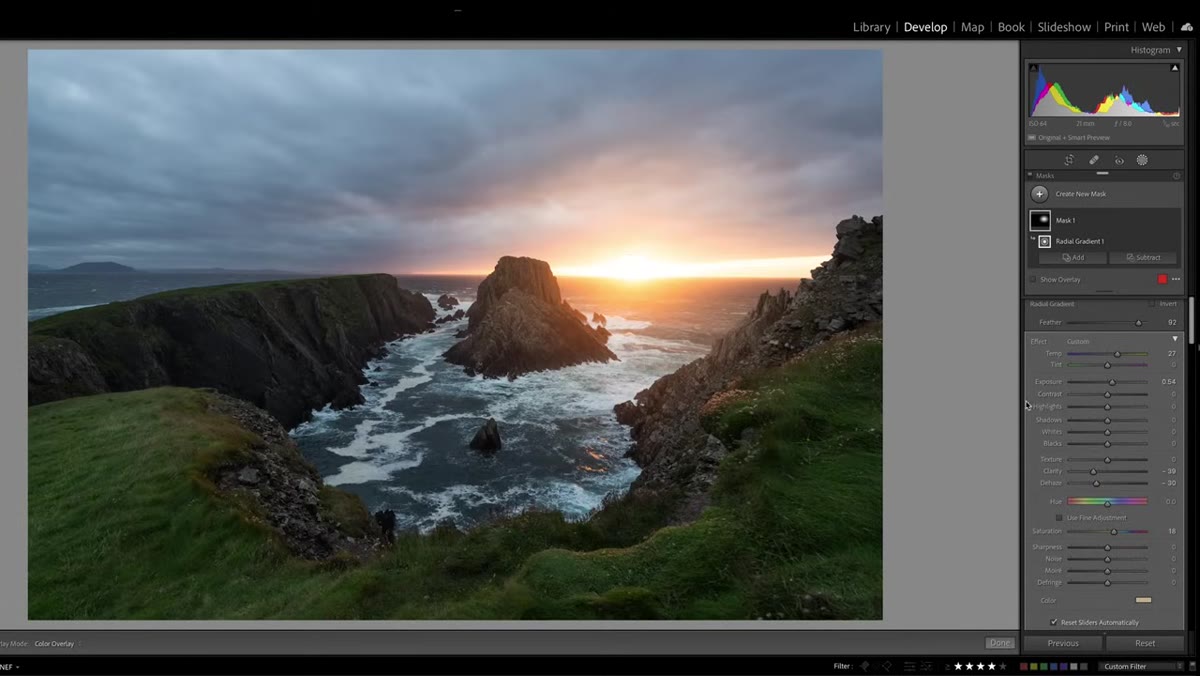Filter by unedited photos icon

(x=927, y=666)
